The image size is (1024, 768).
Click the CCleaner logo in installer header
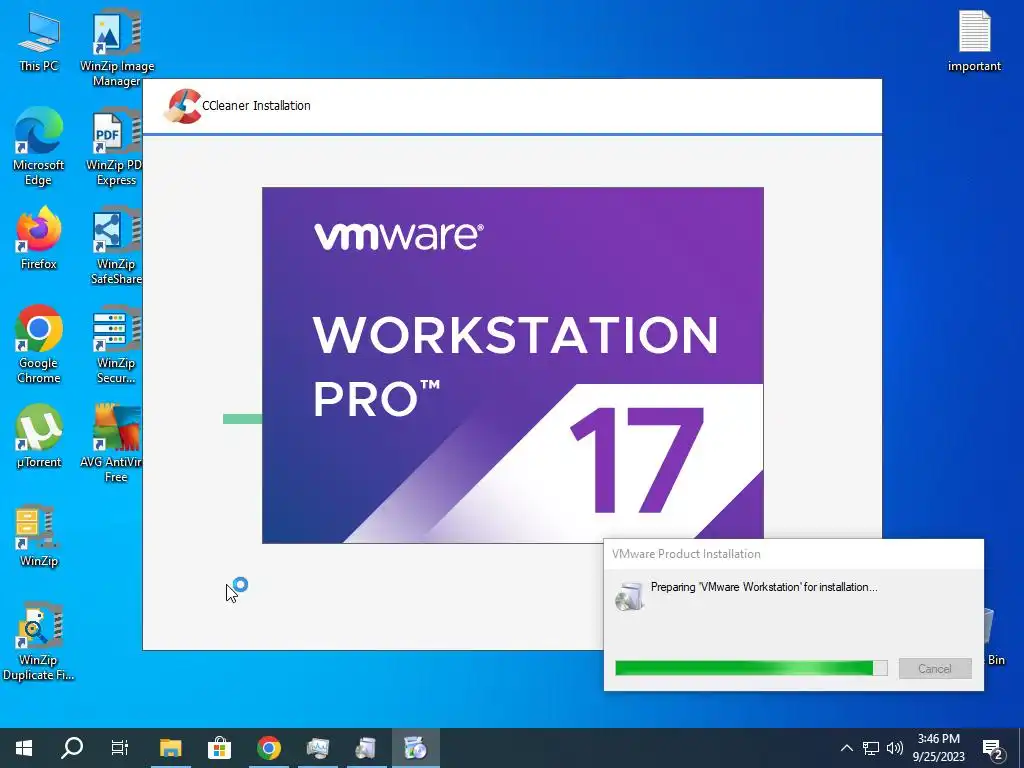tap(182, 106)
